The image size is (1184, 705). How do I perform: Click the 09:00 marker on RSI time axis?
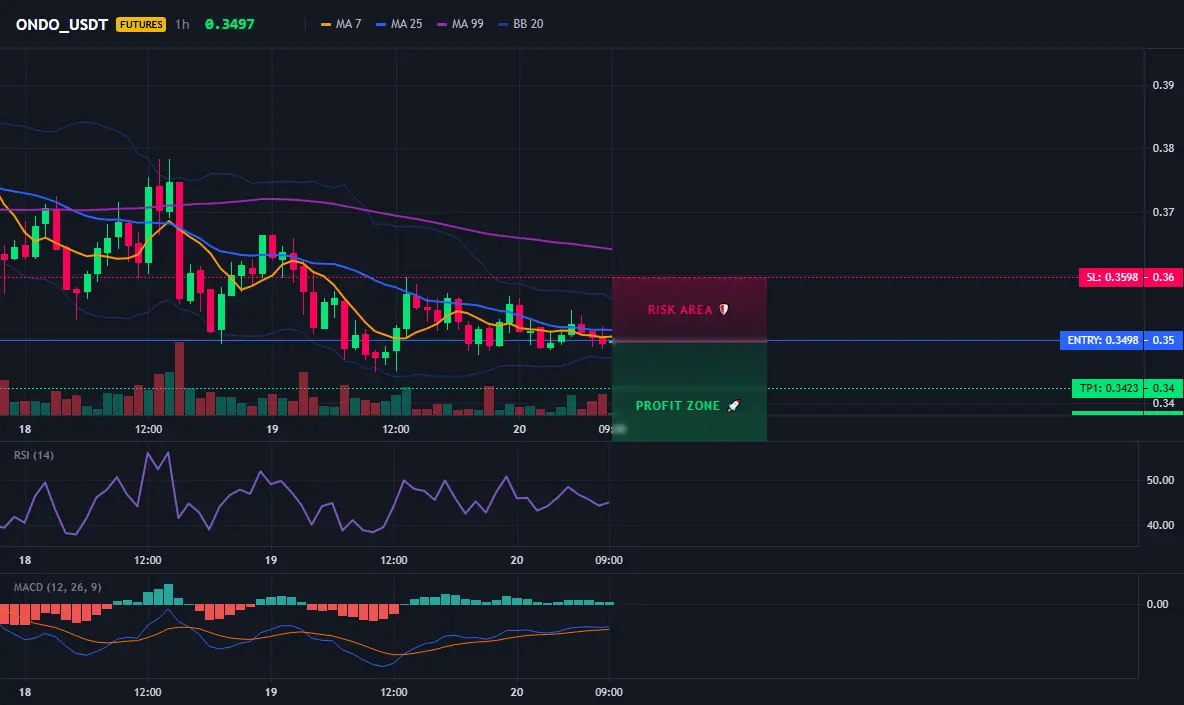[x=609, y=560]
